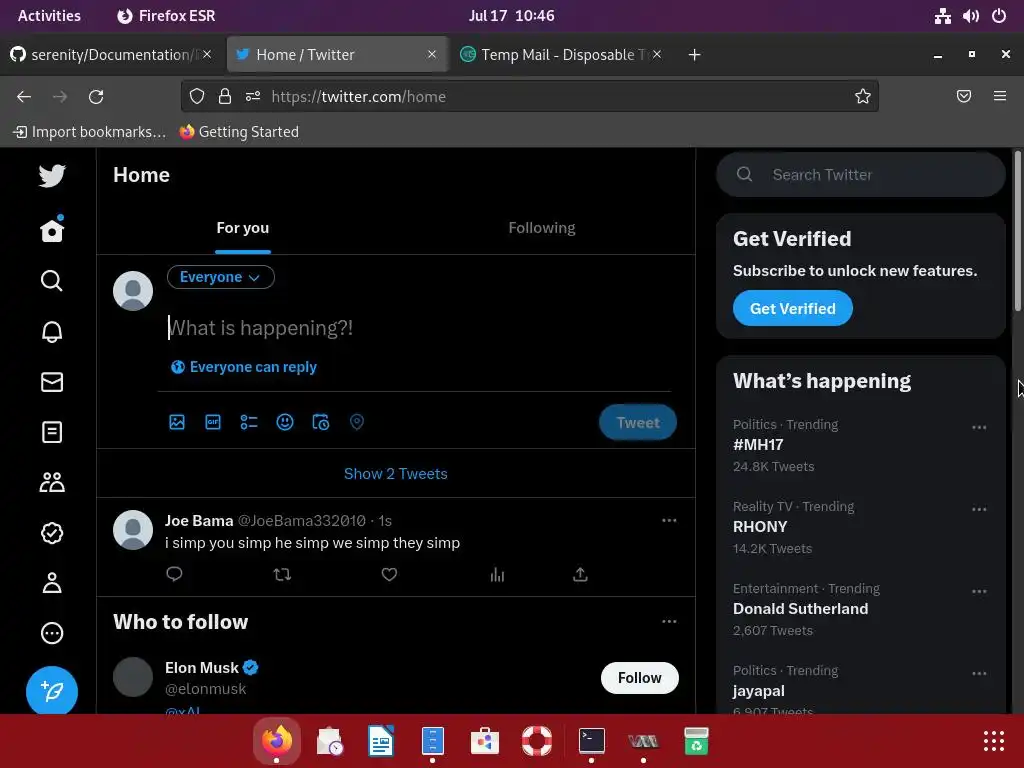
Task: Click the blue compose Tweet feather button
Action: (x=52, y=690)
